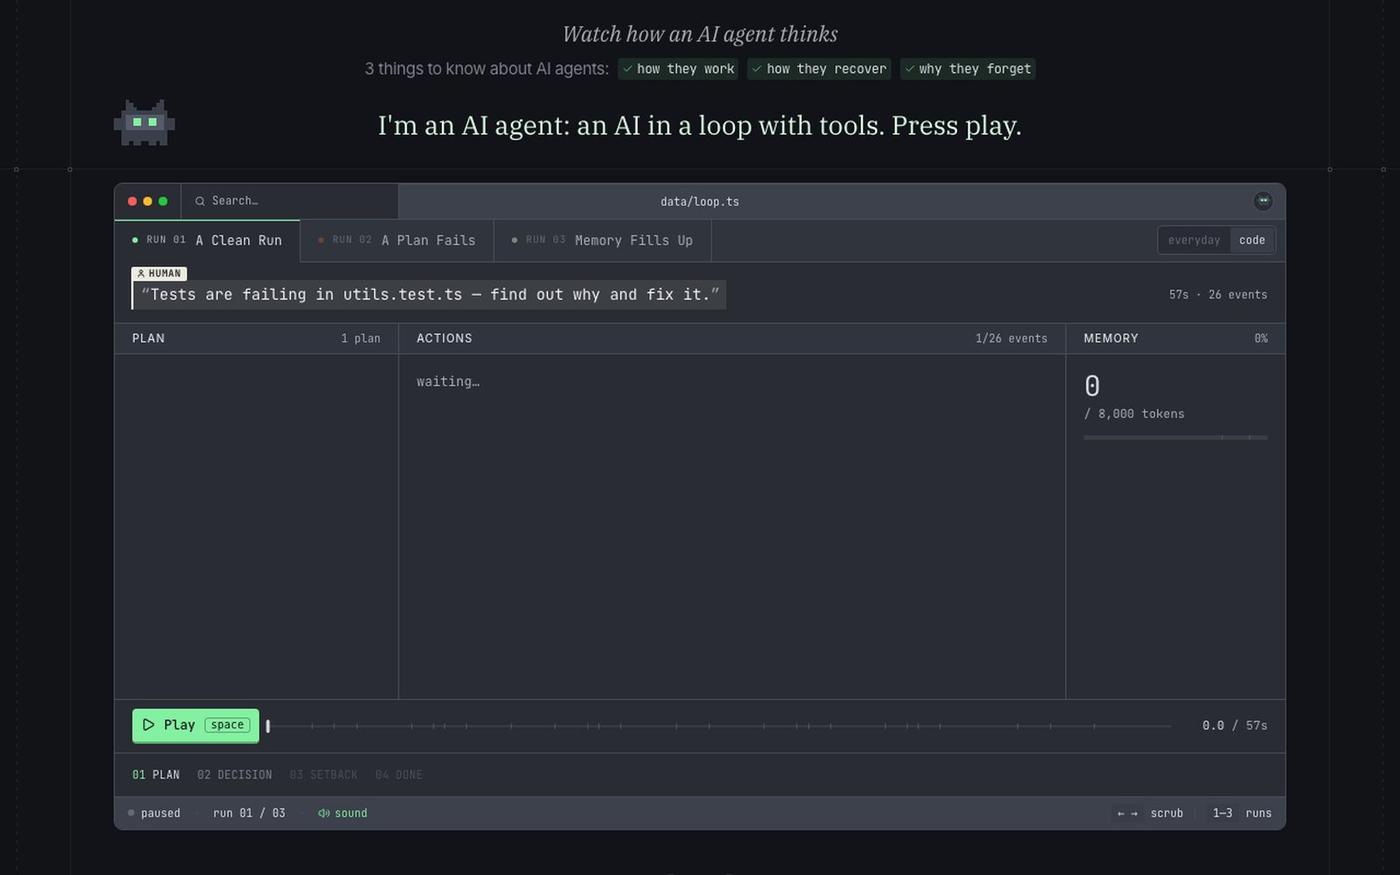
Task: Click the search magnifier icon
Action: point(200,201)
